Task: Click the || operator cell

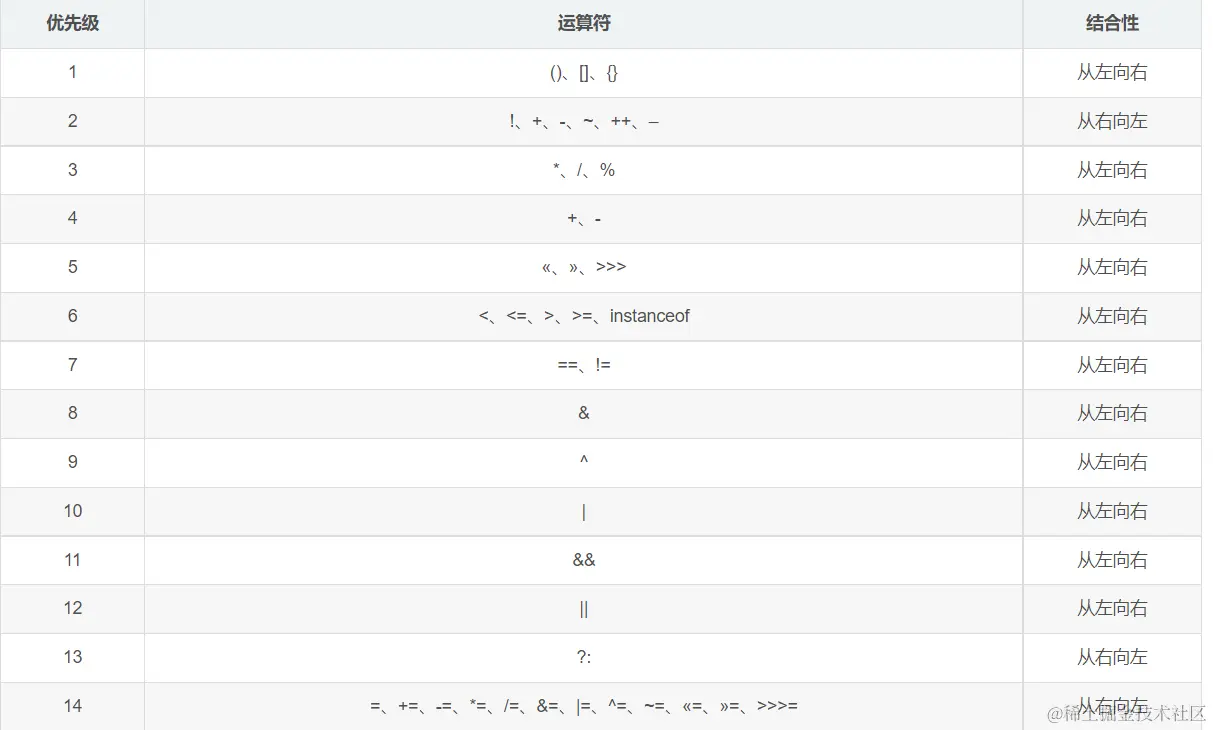Action: click(583, 608)
